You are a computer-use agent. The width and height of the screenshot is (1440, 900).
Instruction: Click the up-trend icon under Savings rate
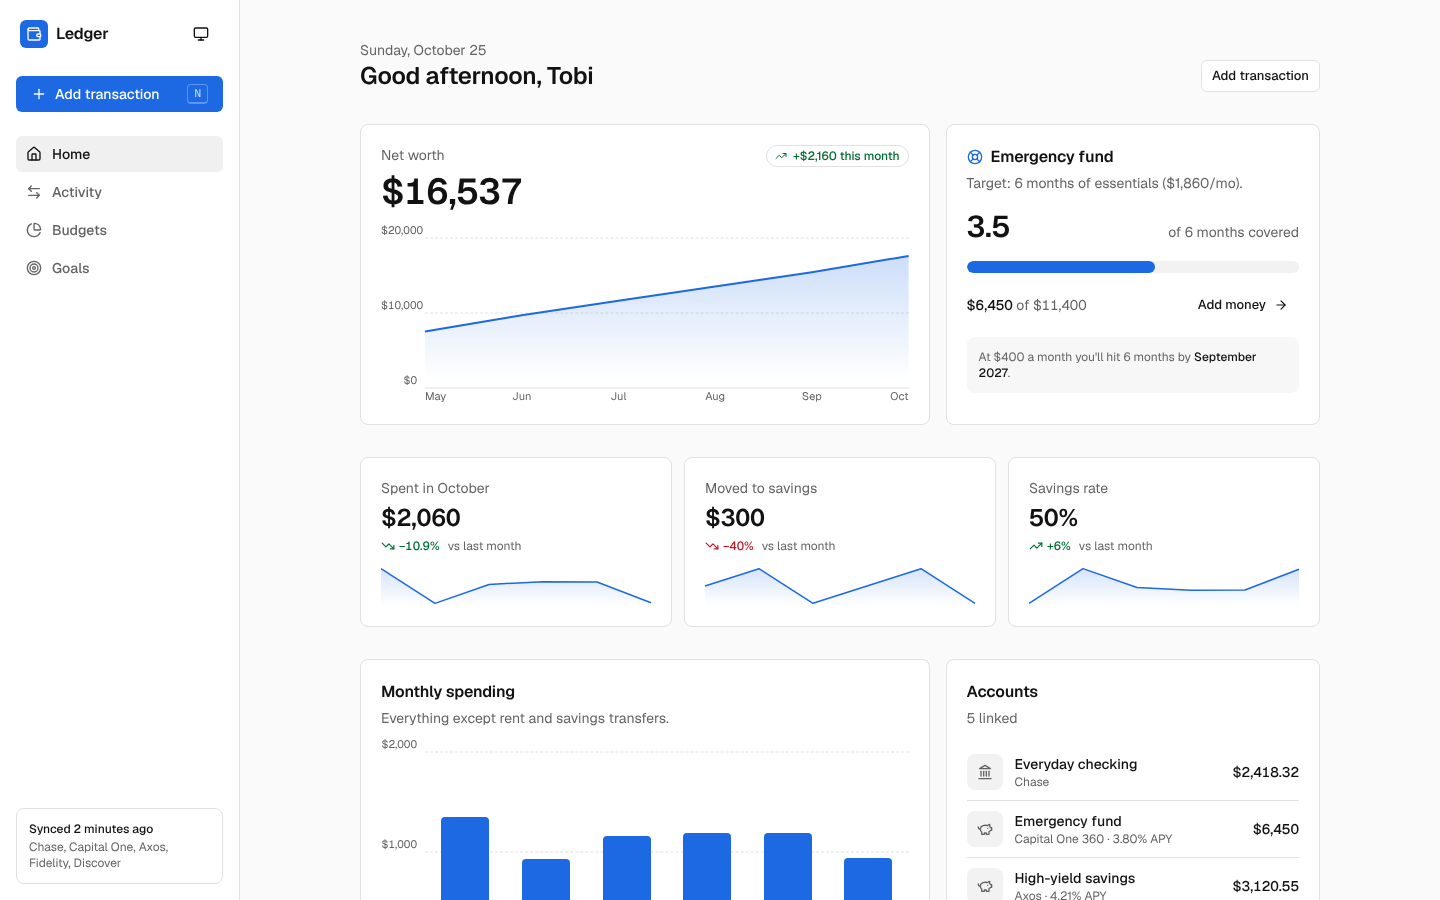click(x=1036, y=546)
